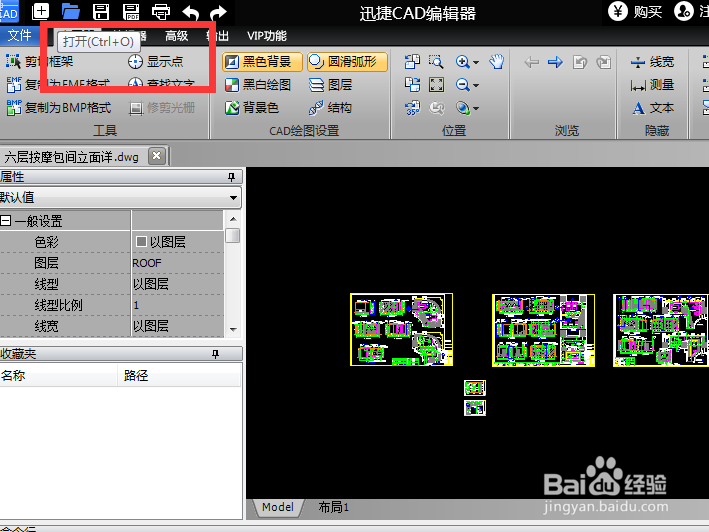Select the 线型 property value cell
Screen dimensions: 709x532
[178, 284]
